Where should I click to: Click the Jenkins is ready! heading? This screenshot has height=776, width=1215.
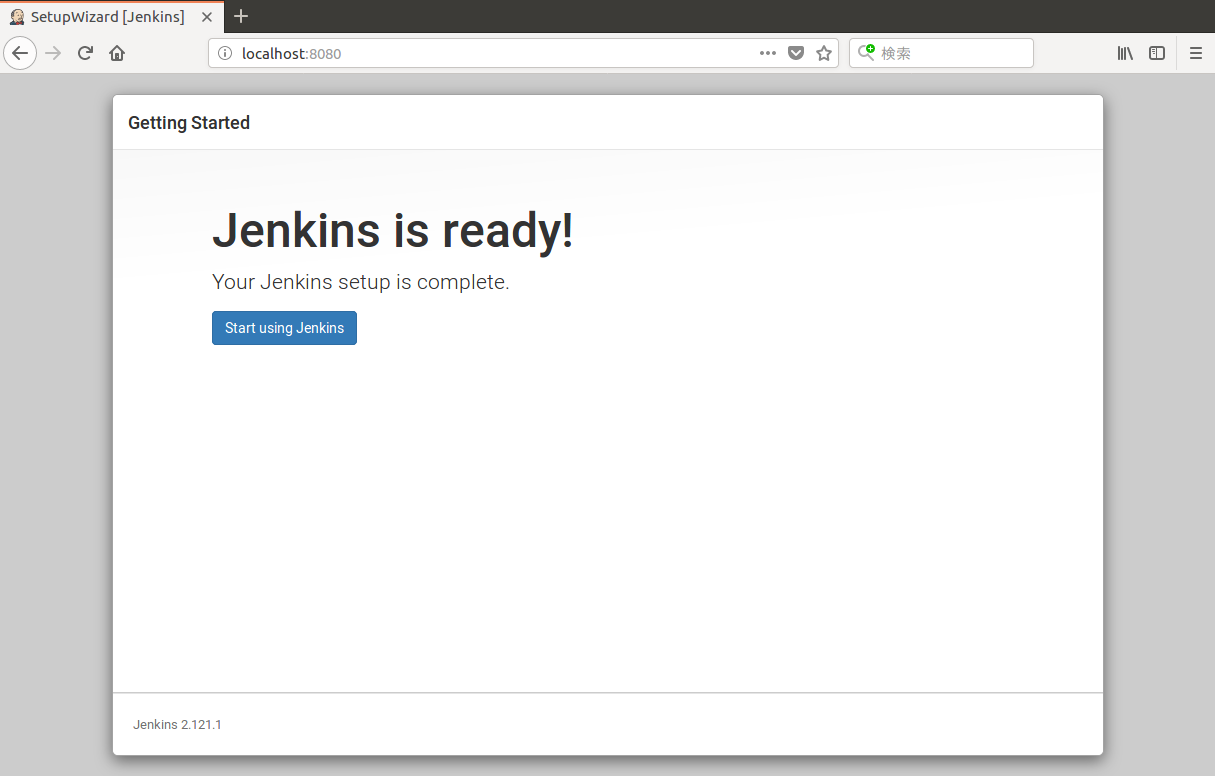click(393, 230)
